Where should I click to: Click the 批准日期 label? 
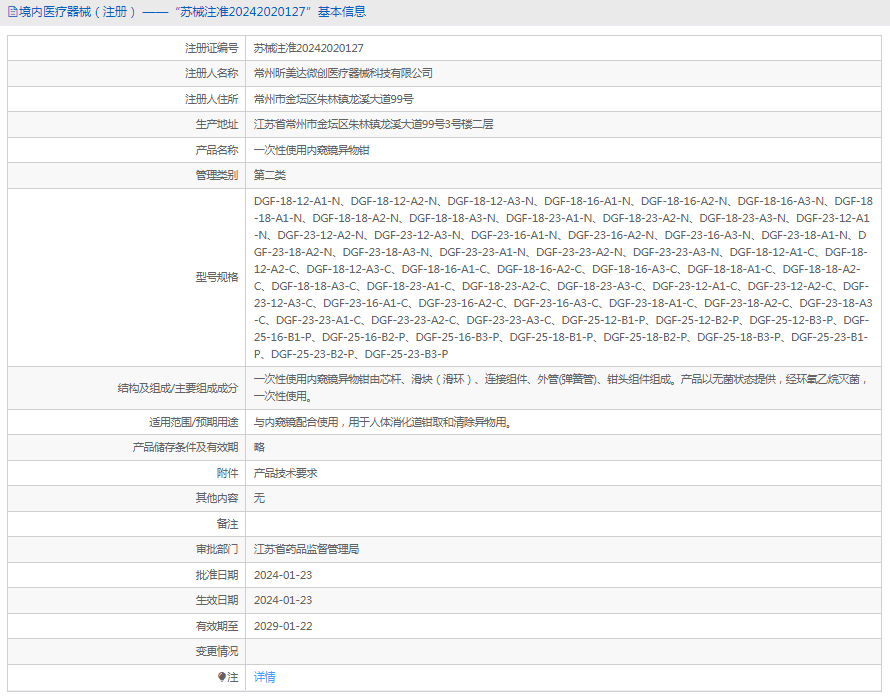click(x=217, y=575)
